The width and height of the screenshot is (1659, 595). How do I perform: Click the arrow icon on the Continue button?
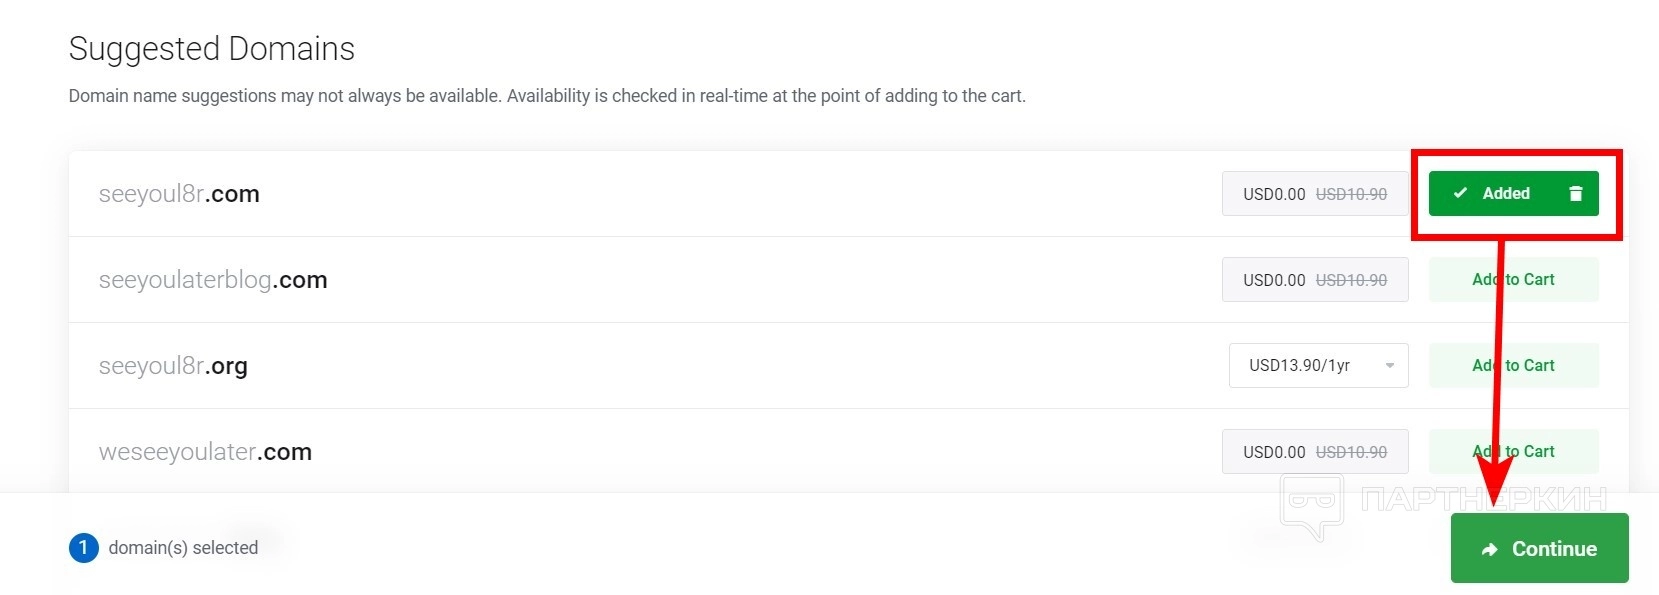point(1490,549)
